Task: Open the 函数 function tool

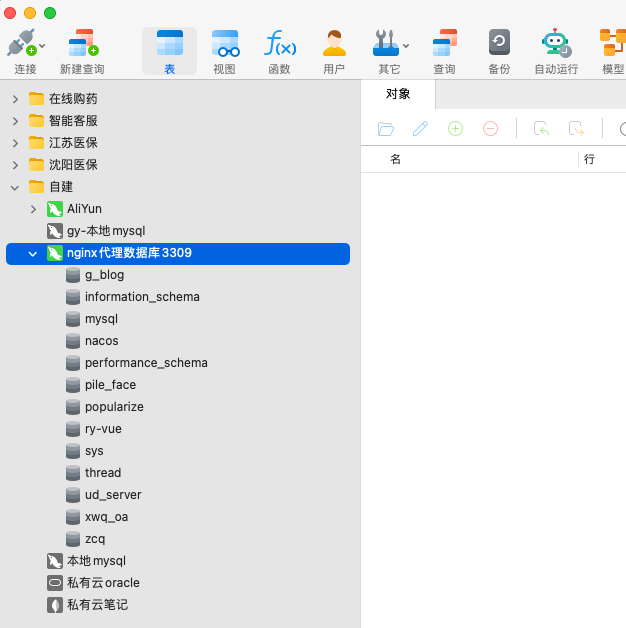Action: click(x=279, y=44)
